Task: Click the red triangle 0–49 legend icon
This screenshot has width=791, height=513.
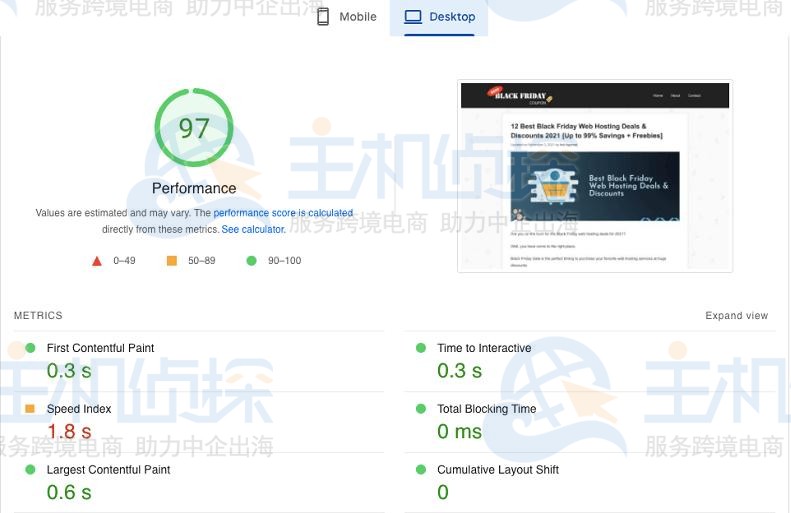Action: click(97, 261)
